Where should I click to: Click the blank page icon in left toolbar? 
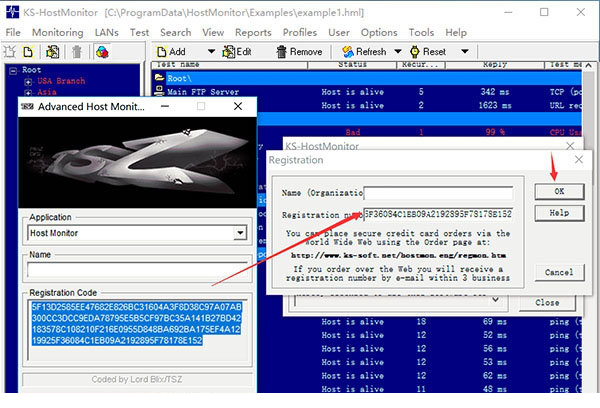point(28,52)
